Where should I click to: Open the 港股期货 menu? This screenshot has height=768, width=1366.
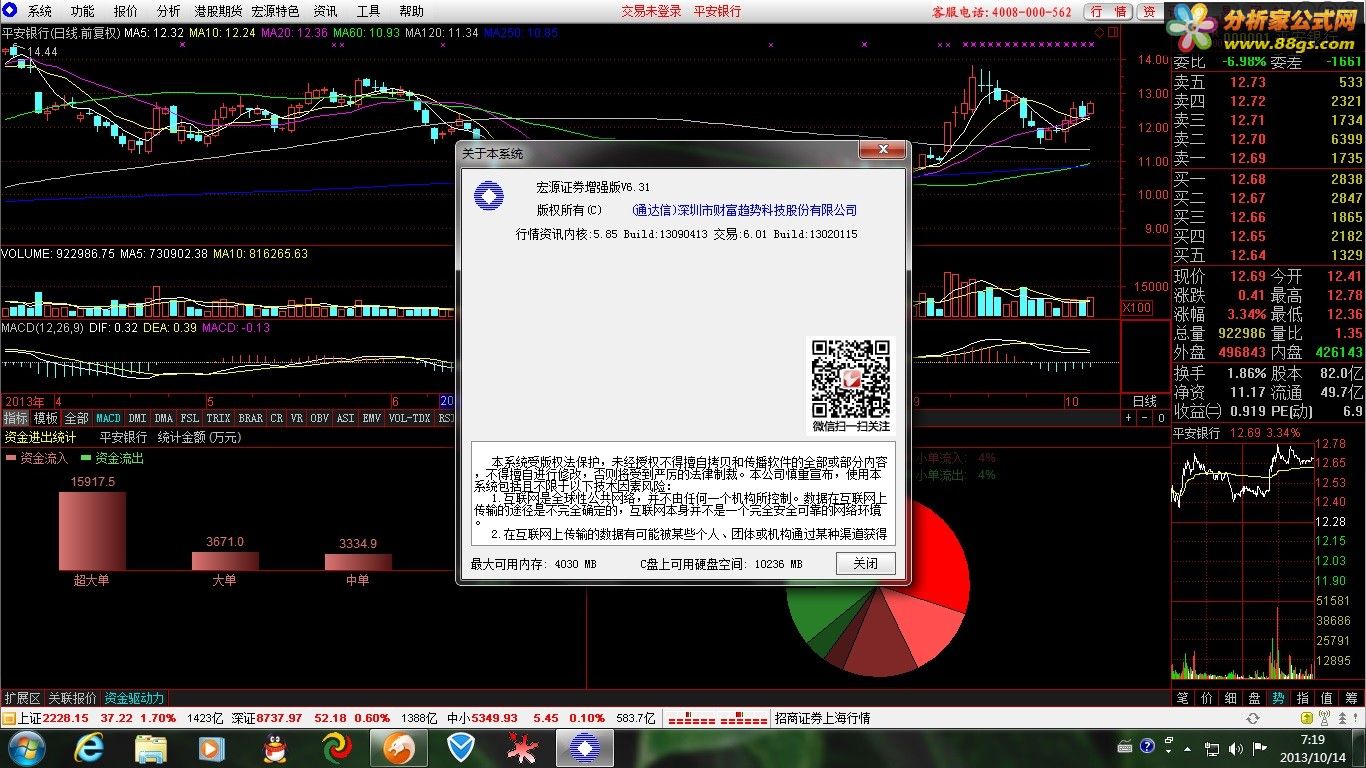click(218, 11)
